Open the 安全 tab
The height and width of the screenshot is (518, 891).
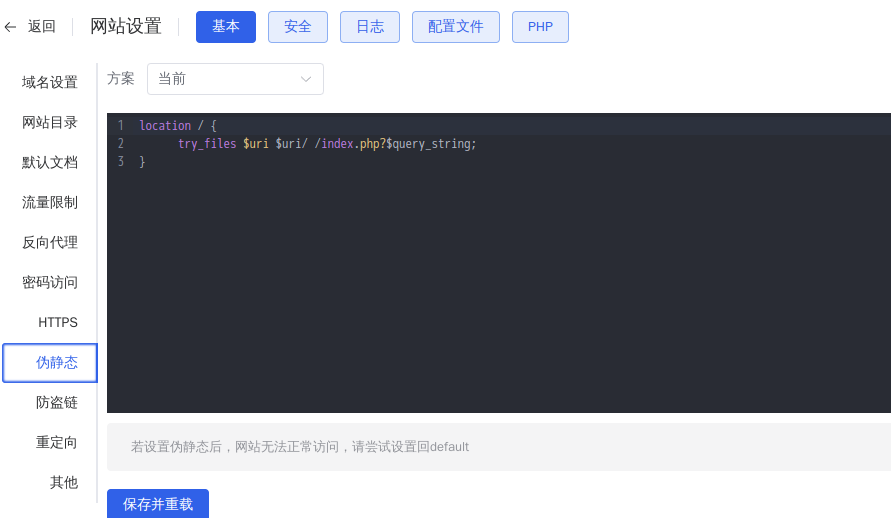298,27
